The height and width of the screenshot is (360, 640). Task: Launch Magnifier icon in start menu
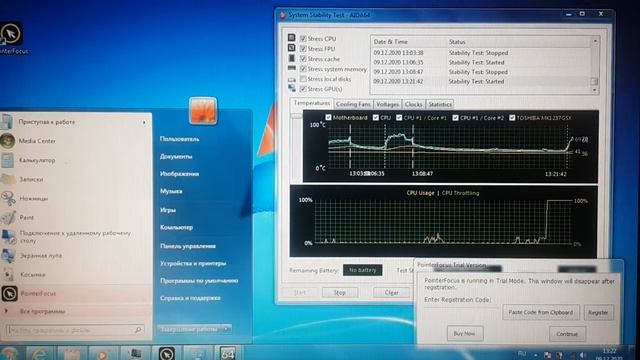(8, 256)
